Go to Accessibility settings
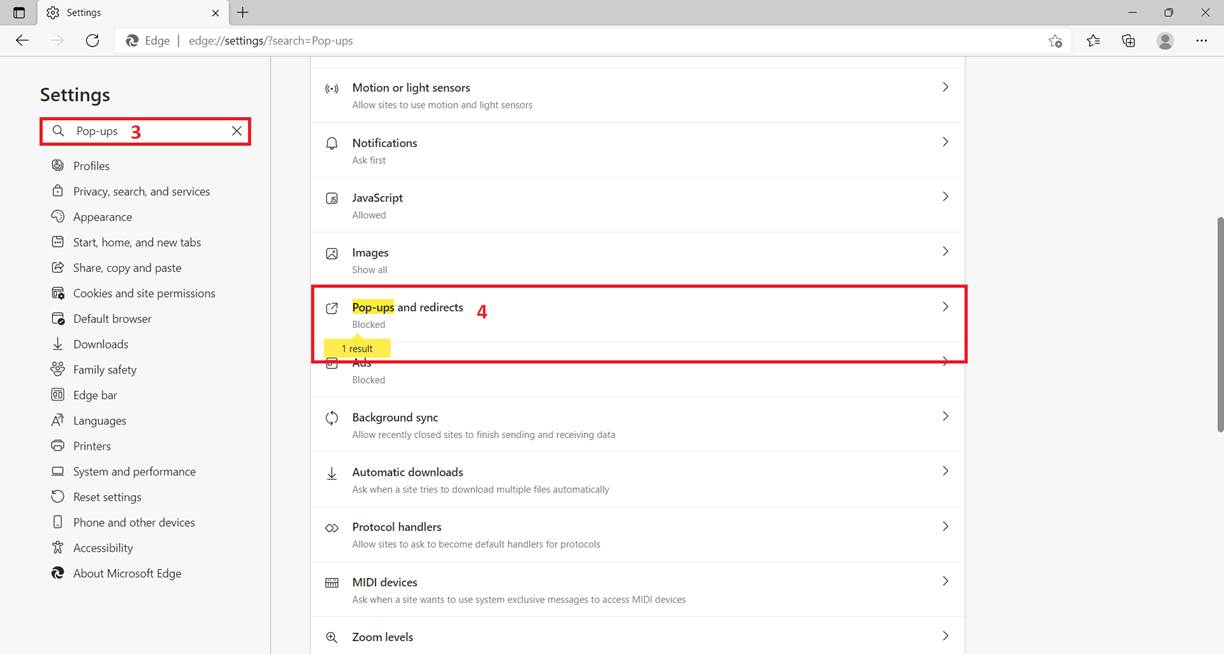The width and height of the screenshot is (1224, 654). [x=103, y=548]
